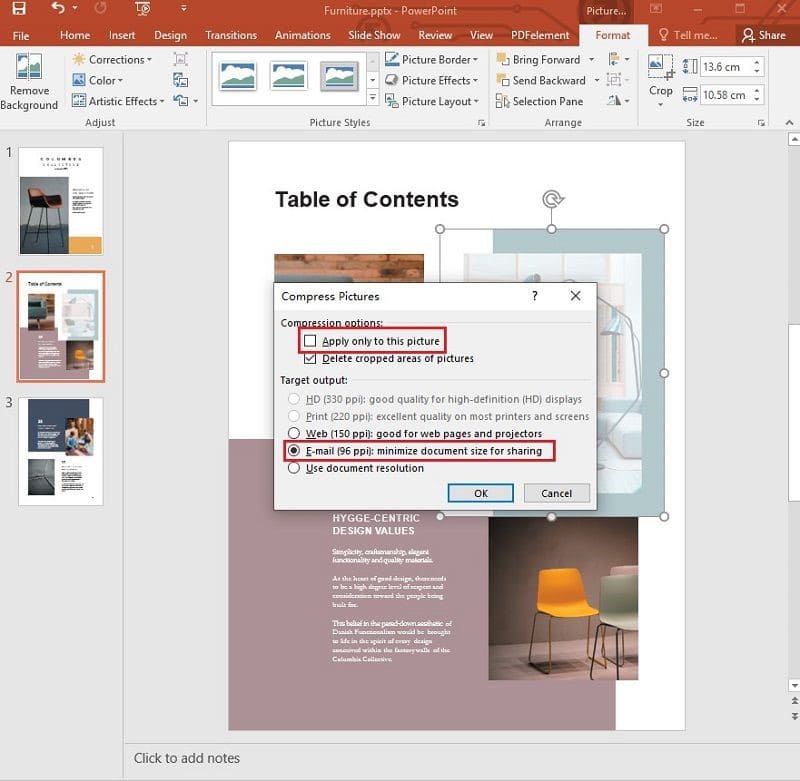Screen dimensions: 800x781
Task: Switch to the Home tab
Action: coord(74,35)
